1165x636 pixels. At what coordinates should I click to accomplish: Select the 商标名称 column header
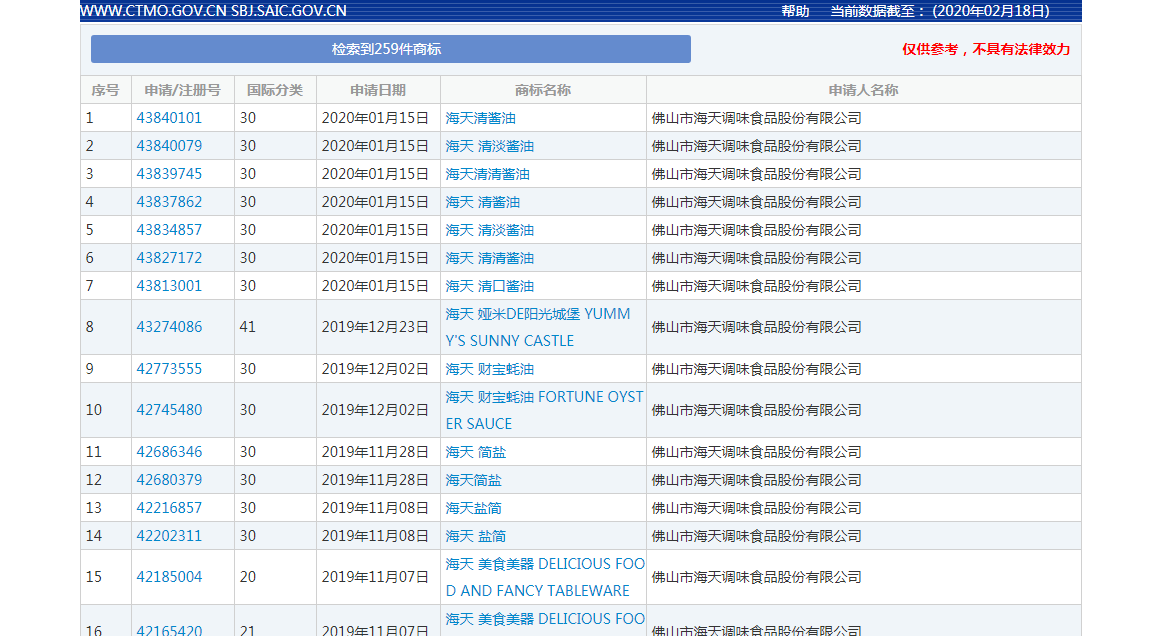point(544,89)
